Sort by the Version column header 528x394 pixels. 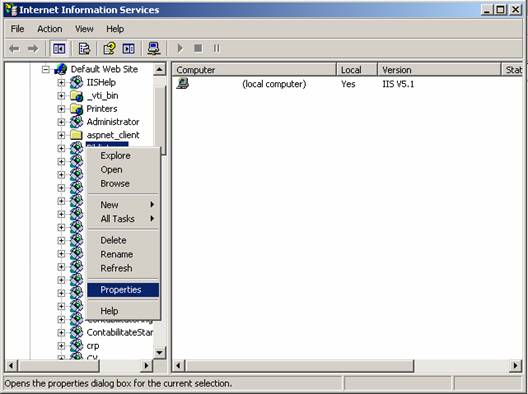[440, 70]
